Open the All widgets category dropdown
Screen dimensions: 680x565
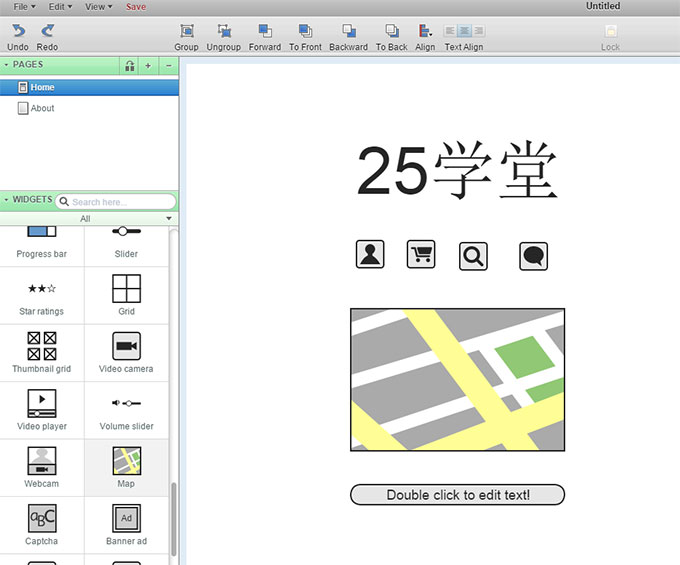pyautogui.click(x=88, y=219)
